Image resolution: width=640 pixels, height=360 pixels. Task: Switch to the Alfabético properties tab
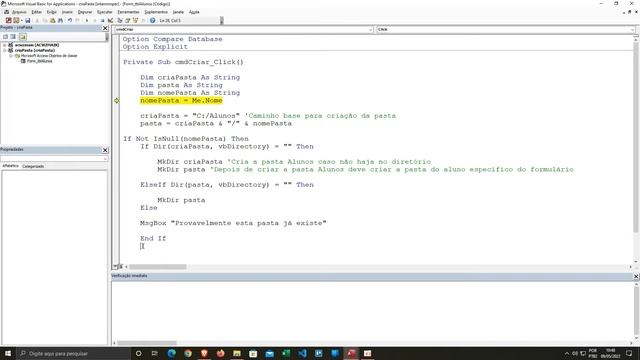pos(11,166)
